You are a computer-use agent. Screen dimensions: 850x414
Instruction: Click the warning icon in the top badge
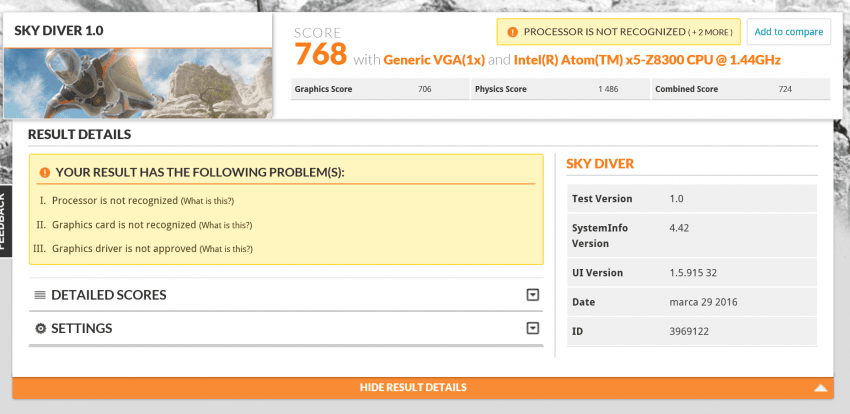[x=512, y=32]
